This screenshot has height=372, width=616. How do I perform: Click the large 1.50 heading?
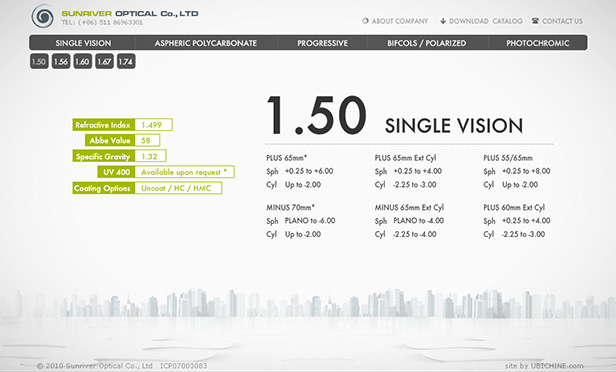pos(317,115)
